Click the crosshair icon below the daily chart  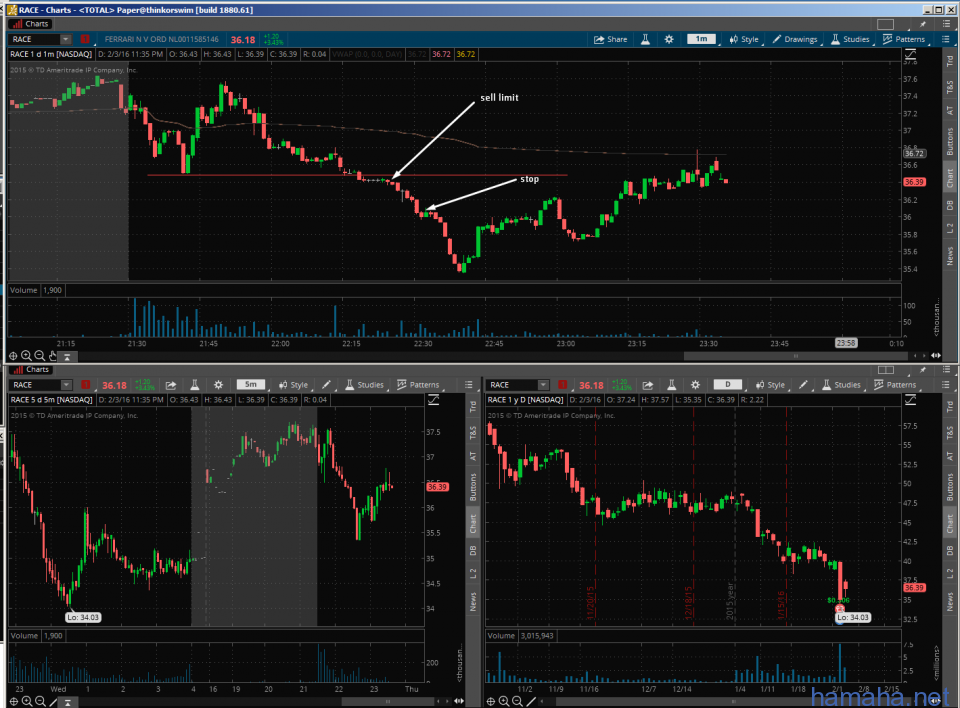pos(490,701)
